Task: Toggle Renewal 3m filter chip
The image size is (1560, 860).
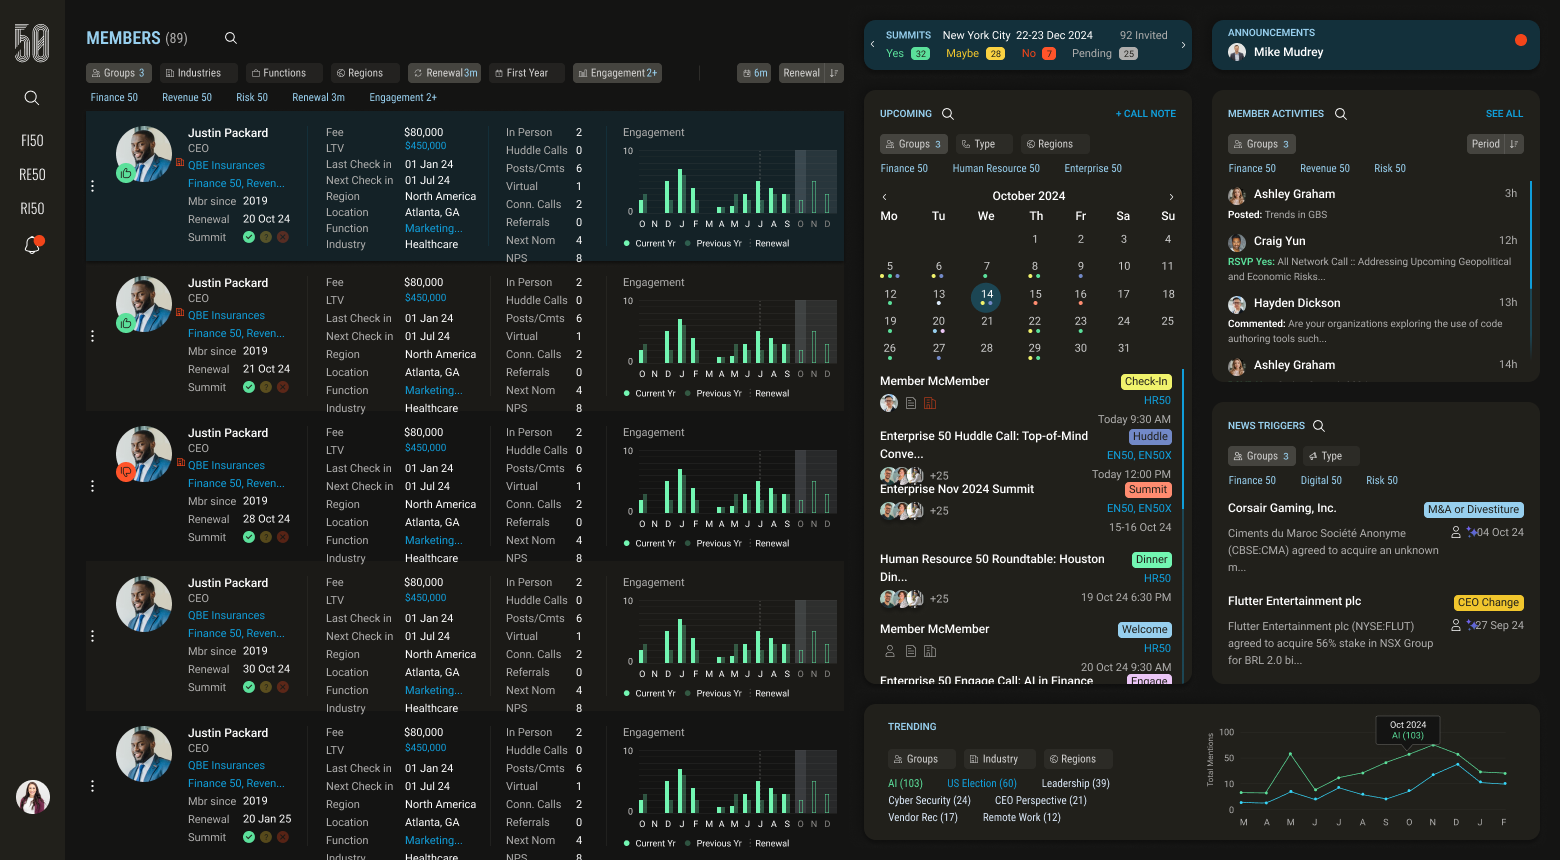Action: coord(445,73)
